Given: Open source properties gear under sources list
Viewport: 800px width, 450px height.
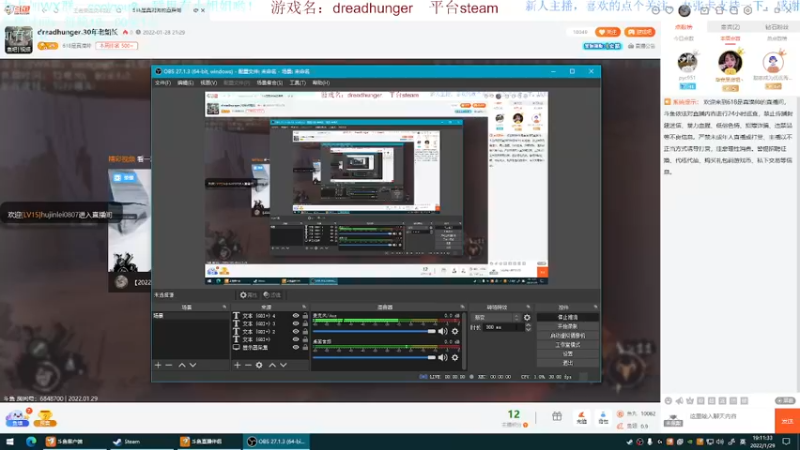Looking at the screenshot, I should click(x=259, y=365).
